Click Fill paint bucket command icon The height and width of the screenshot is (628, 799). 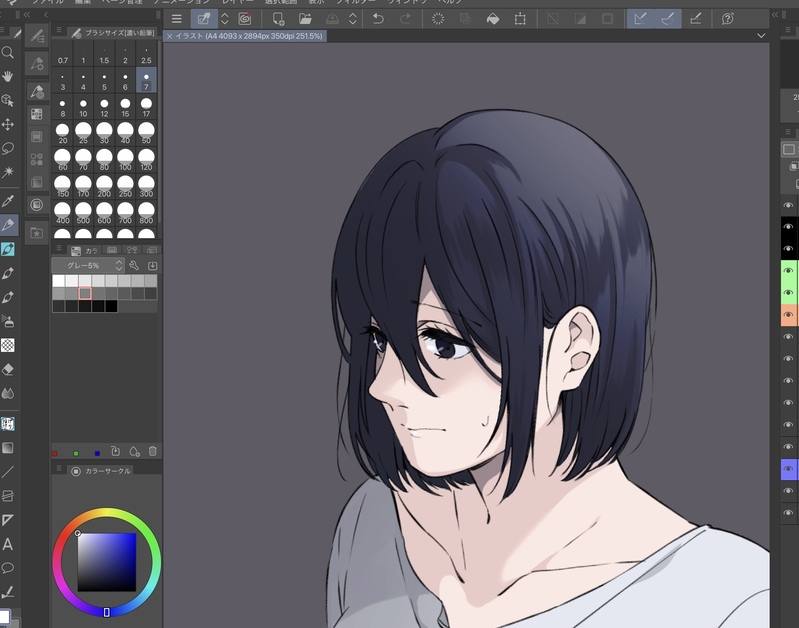pyautogui.click(x=493, y=19)
